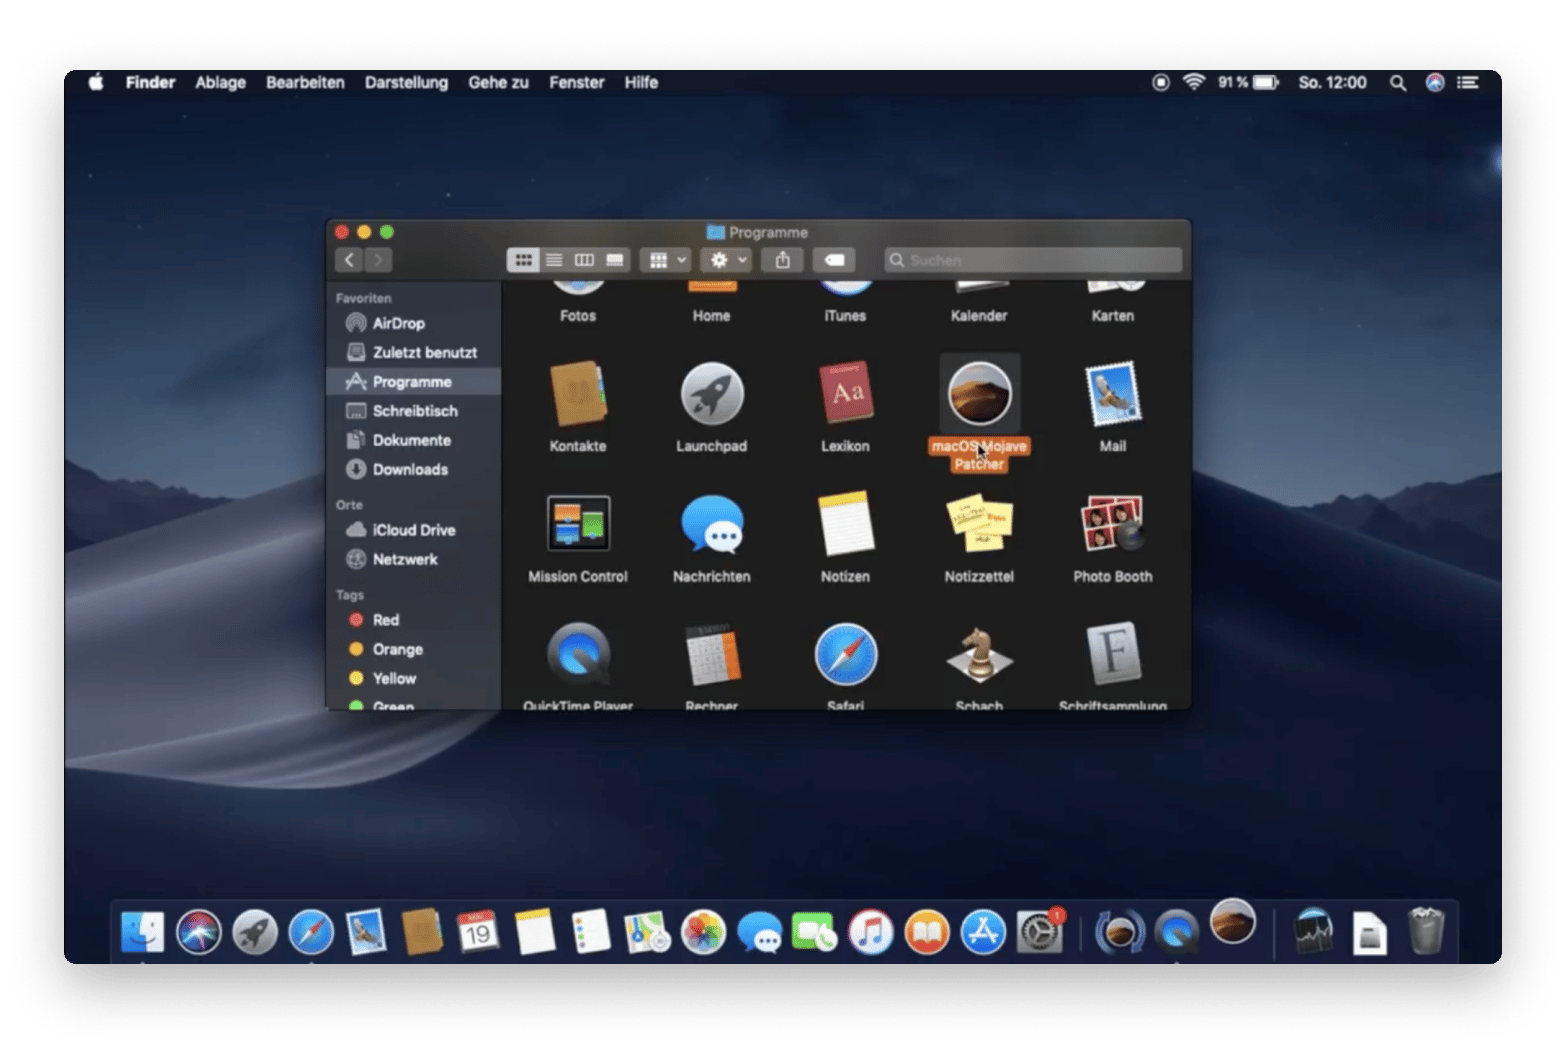Screen dimensions: 1560x1056
Task: Open the Gehe zu menu
Action: click(498, 82)
